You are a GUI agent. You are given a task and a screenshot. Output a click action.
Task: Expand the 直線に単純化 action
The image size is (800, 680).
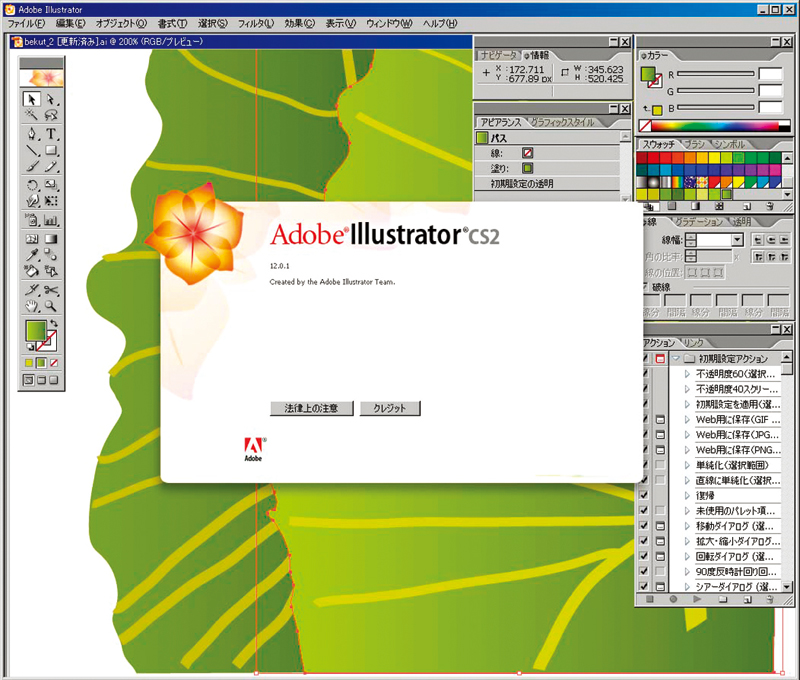pyautogui.click(x=687, y=481)
